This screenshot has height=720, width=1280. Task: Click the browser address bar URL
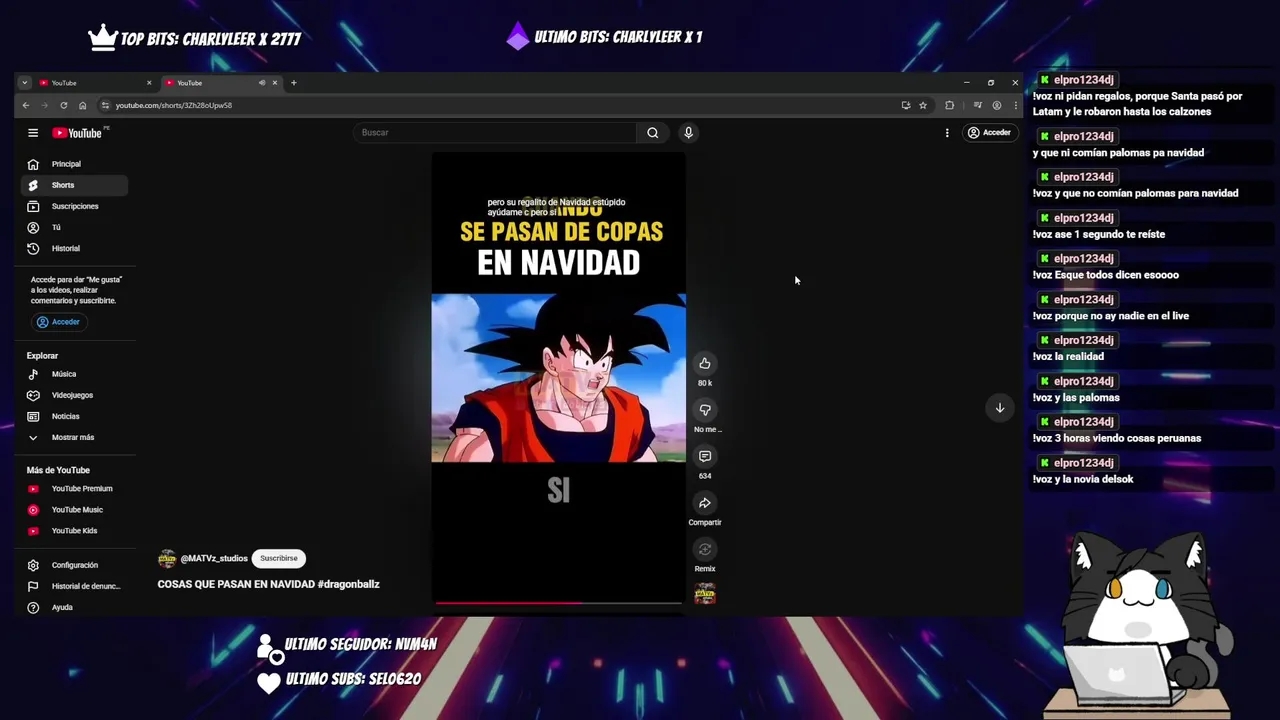(x=174, y=105)
